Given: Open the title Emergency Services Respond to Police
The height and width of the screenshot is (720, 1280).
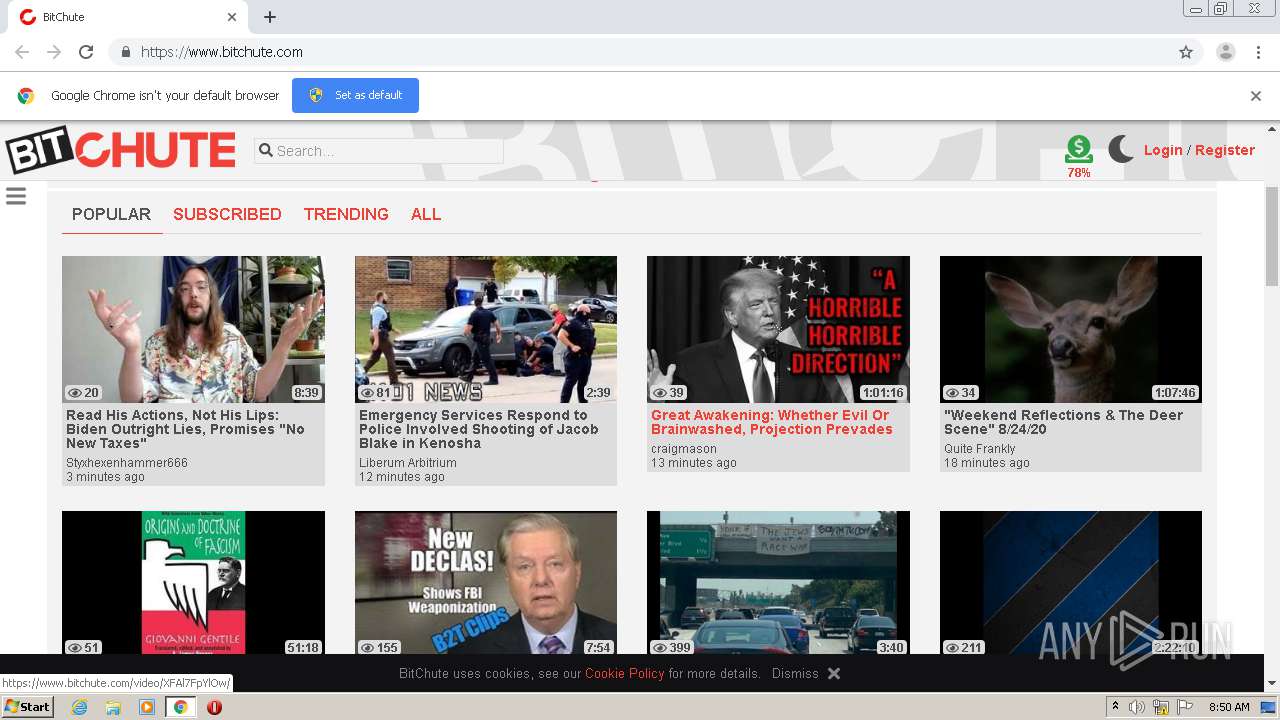Looking at the screenshot, I should 478,429.
